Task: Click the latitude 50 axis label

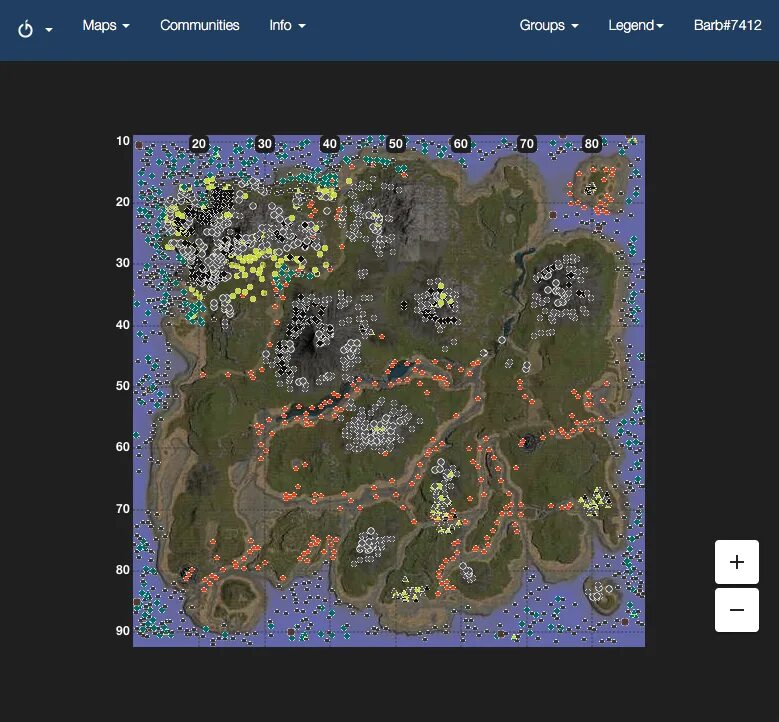Action: tap(123, 386)
